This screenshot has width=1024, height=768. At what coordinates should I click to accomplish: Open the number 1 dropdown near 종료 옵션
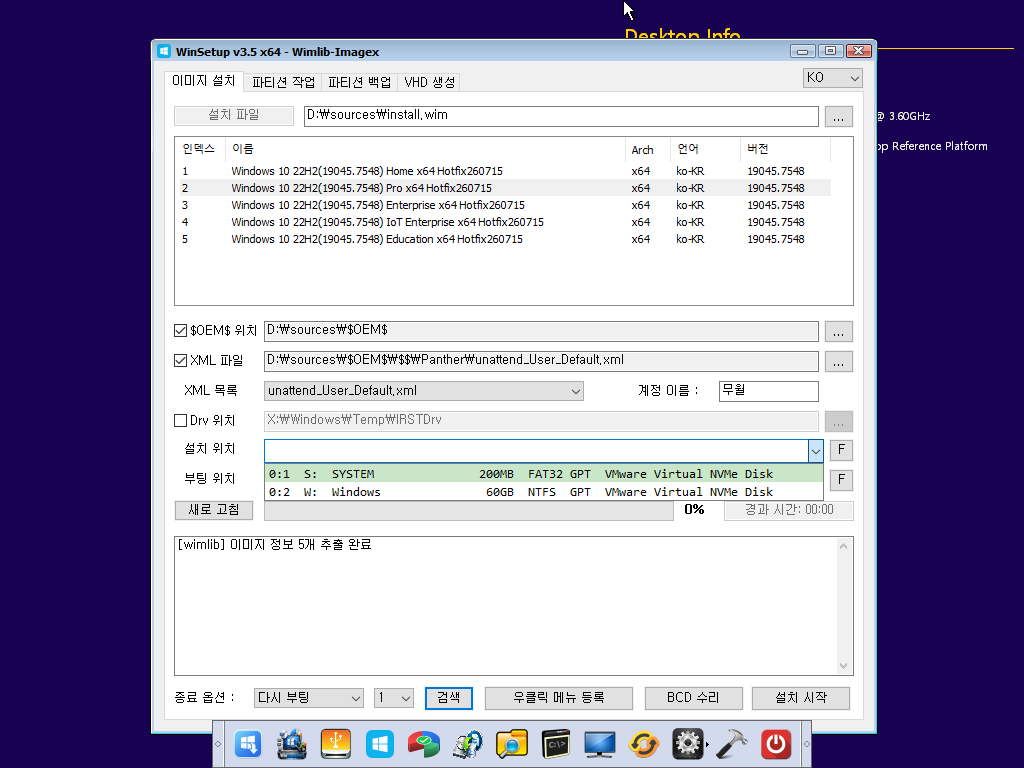pyautogui.click(x=394, y=698)
